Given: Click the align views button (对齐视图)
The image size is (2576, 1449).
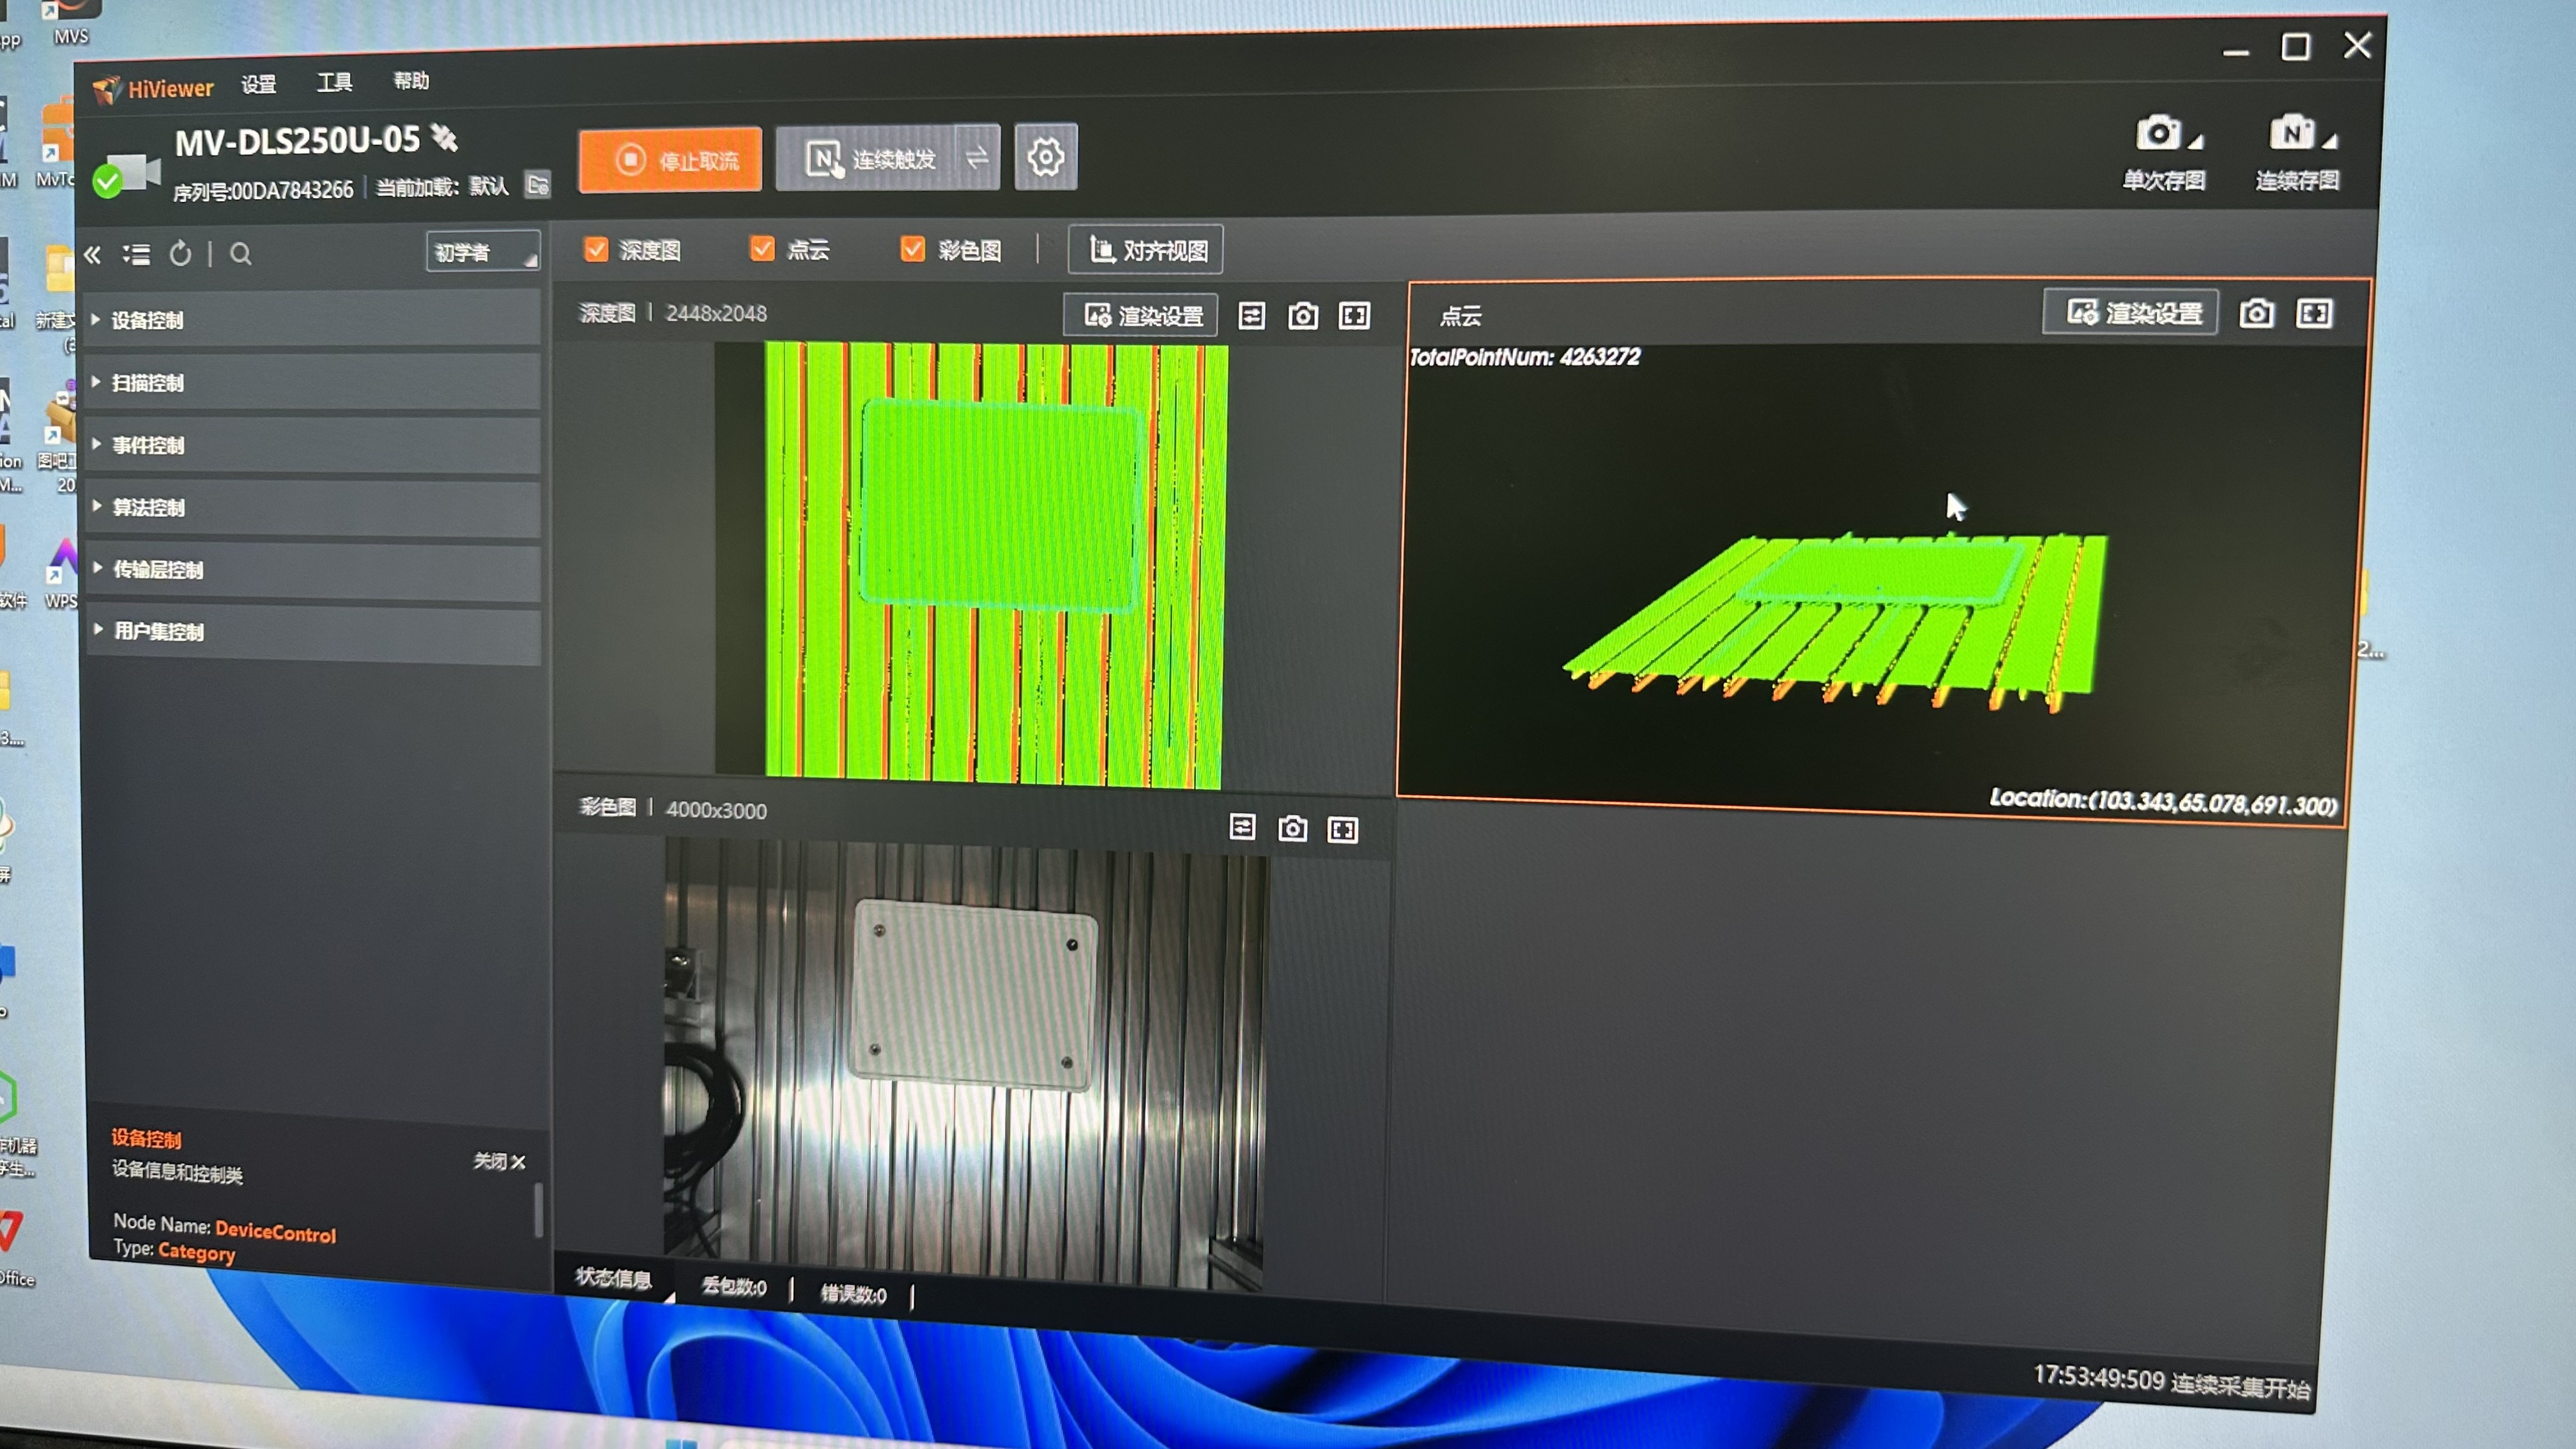Looking at the screenshot, I should point(1146,249).
